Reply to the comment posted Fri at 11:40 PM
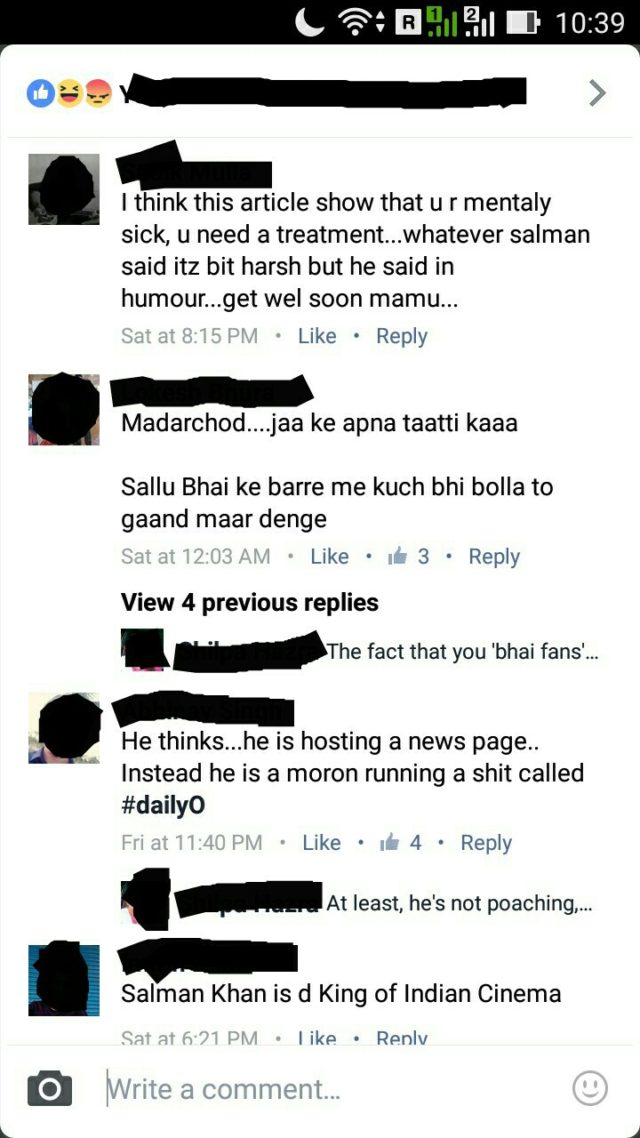Image resolution: width=640 pixels, height=1138 pixels. (486, 843)
